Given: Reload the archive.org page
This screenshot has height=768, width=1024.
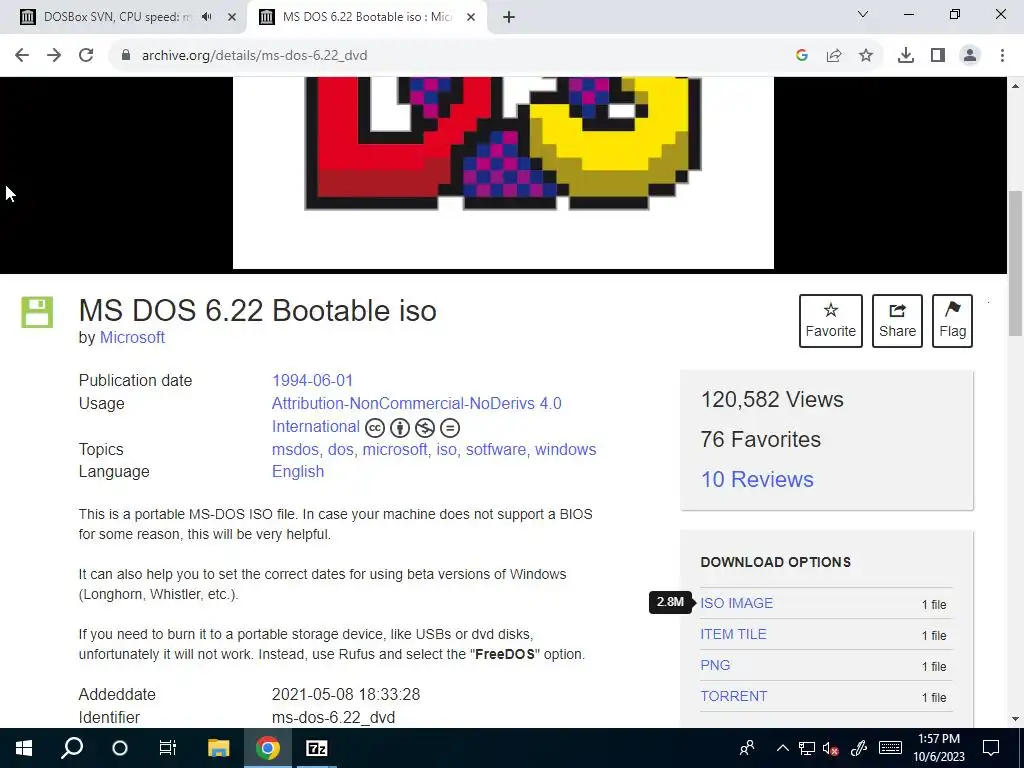Looking at the screenshot, I should pyautogui.click(x=86, y=56).
